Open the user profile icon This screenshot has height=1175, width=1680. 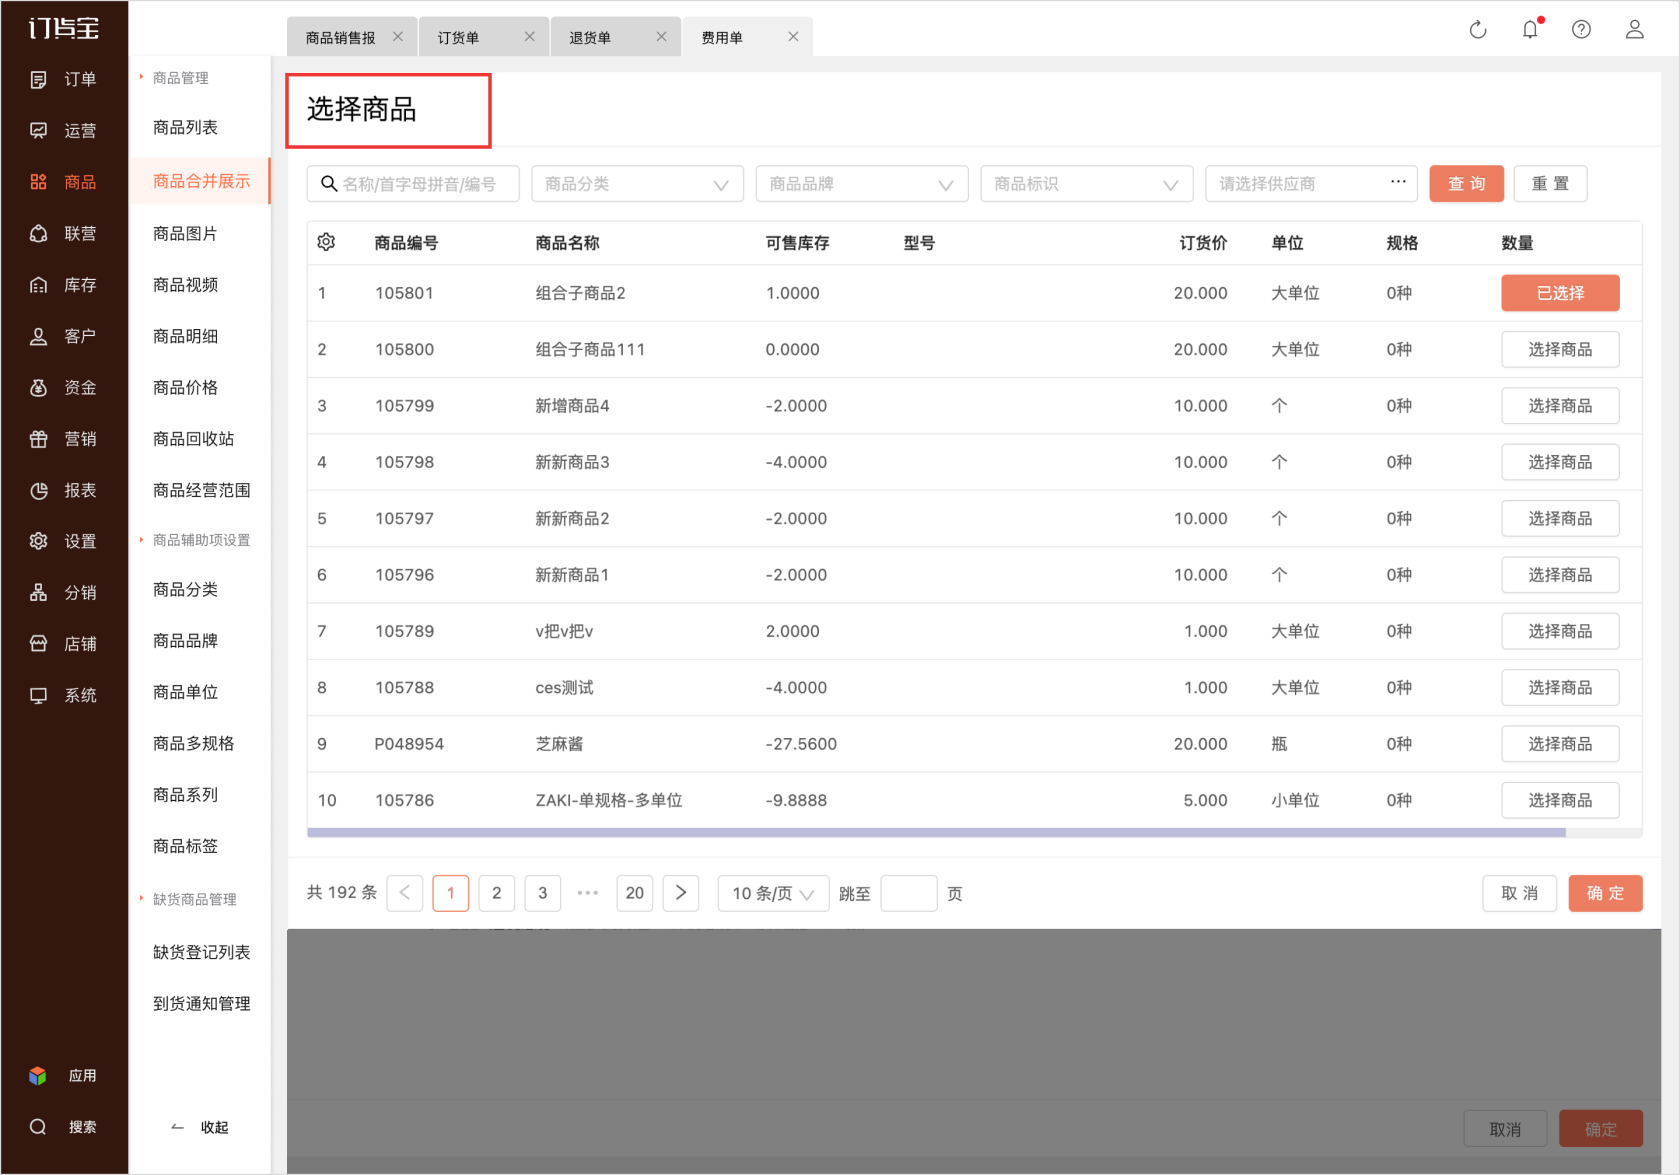1634,30
